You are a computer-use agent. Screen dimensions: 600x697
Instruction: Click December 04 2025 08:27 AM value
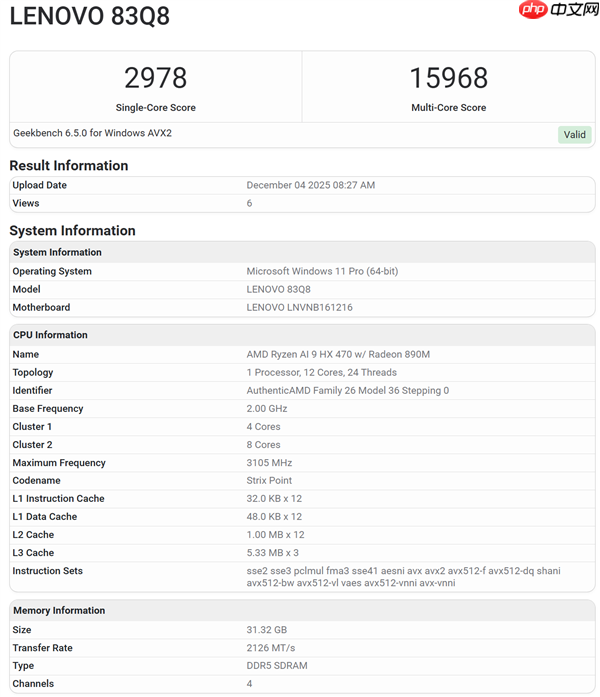pos(311,185)
